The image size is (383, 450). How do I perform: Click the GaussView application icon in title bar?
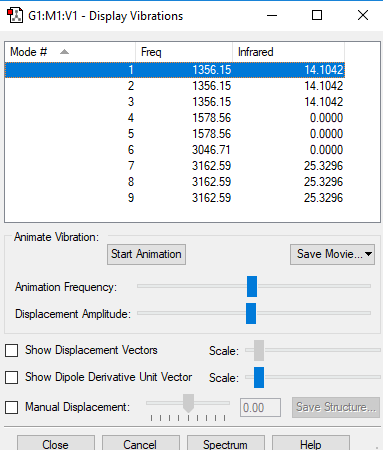click(x=15, y=15)
